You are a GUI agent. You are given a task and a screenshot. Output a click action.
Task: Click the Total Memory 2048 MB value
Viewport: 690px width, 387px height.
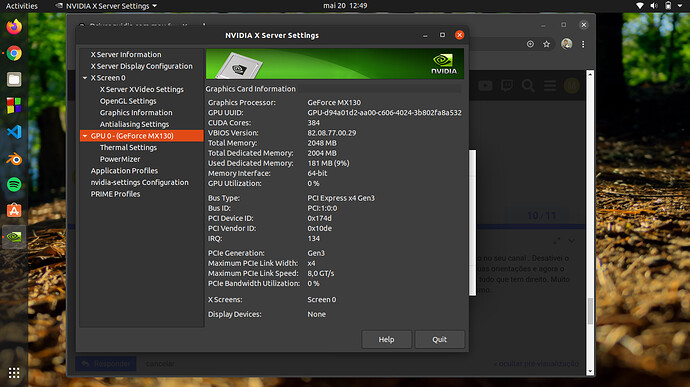click(x=322, y=143)
